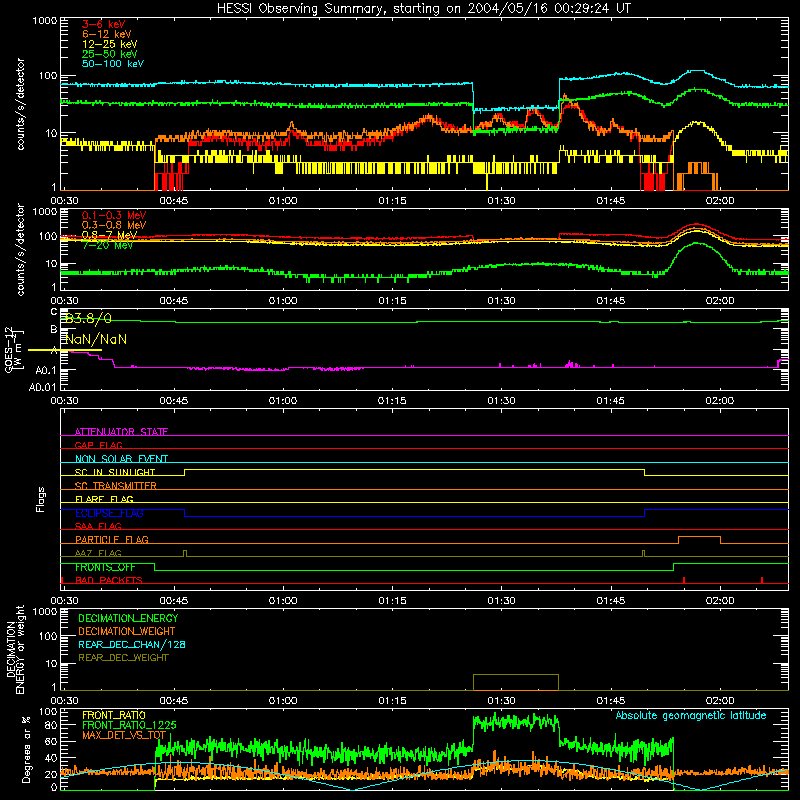Click the FRONT_RATIO_1225 legend label
Screen dimensions: 800x800
click(x=129, y=725)
